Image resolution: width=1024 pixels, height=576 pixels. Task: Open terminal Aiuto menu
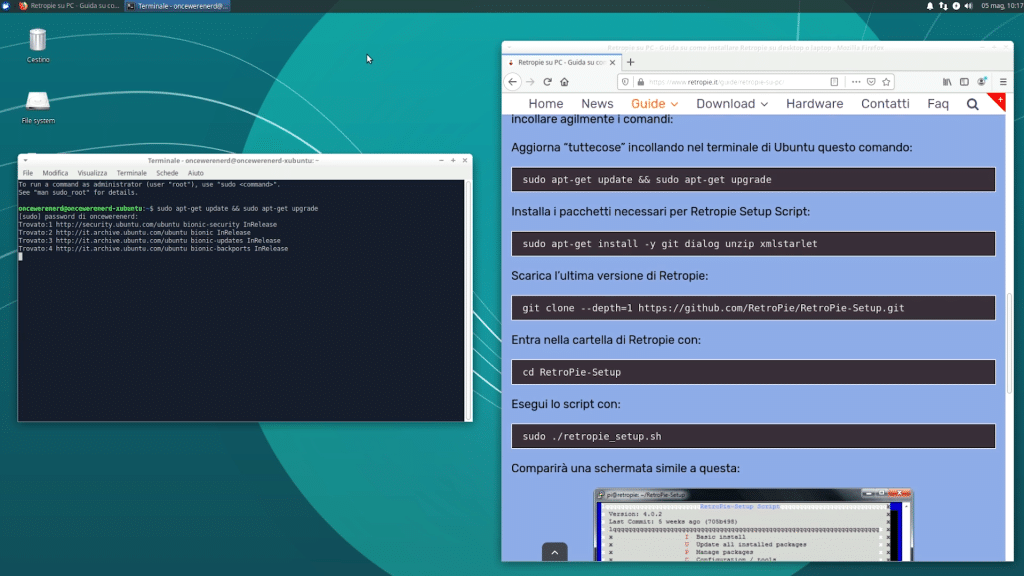coord(195,173)
